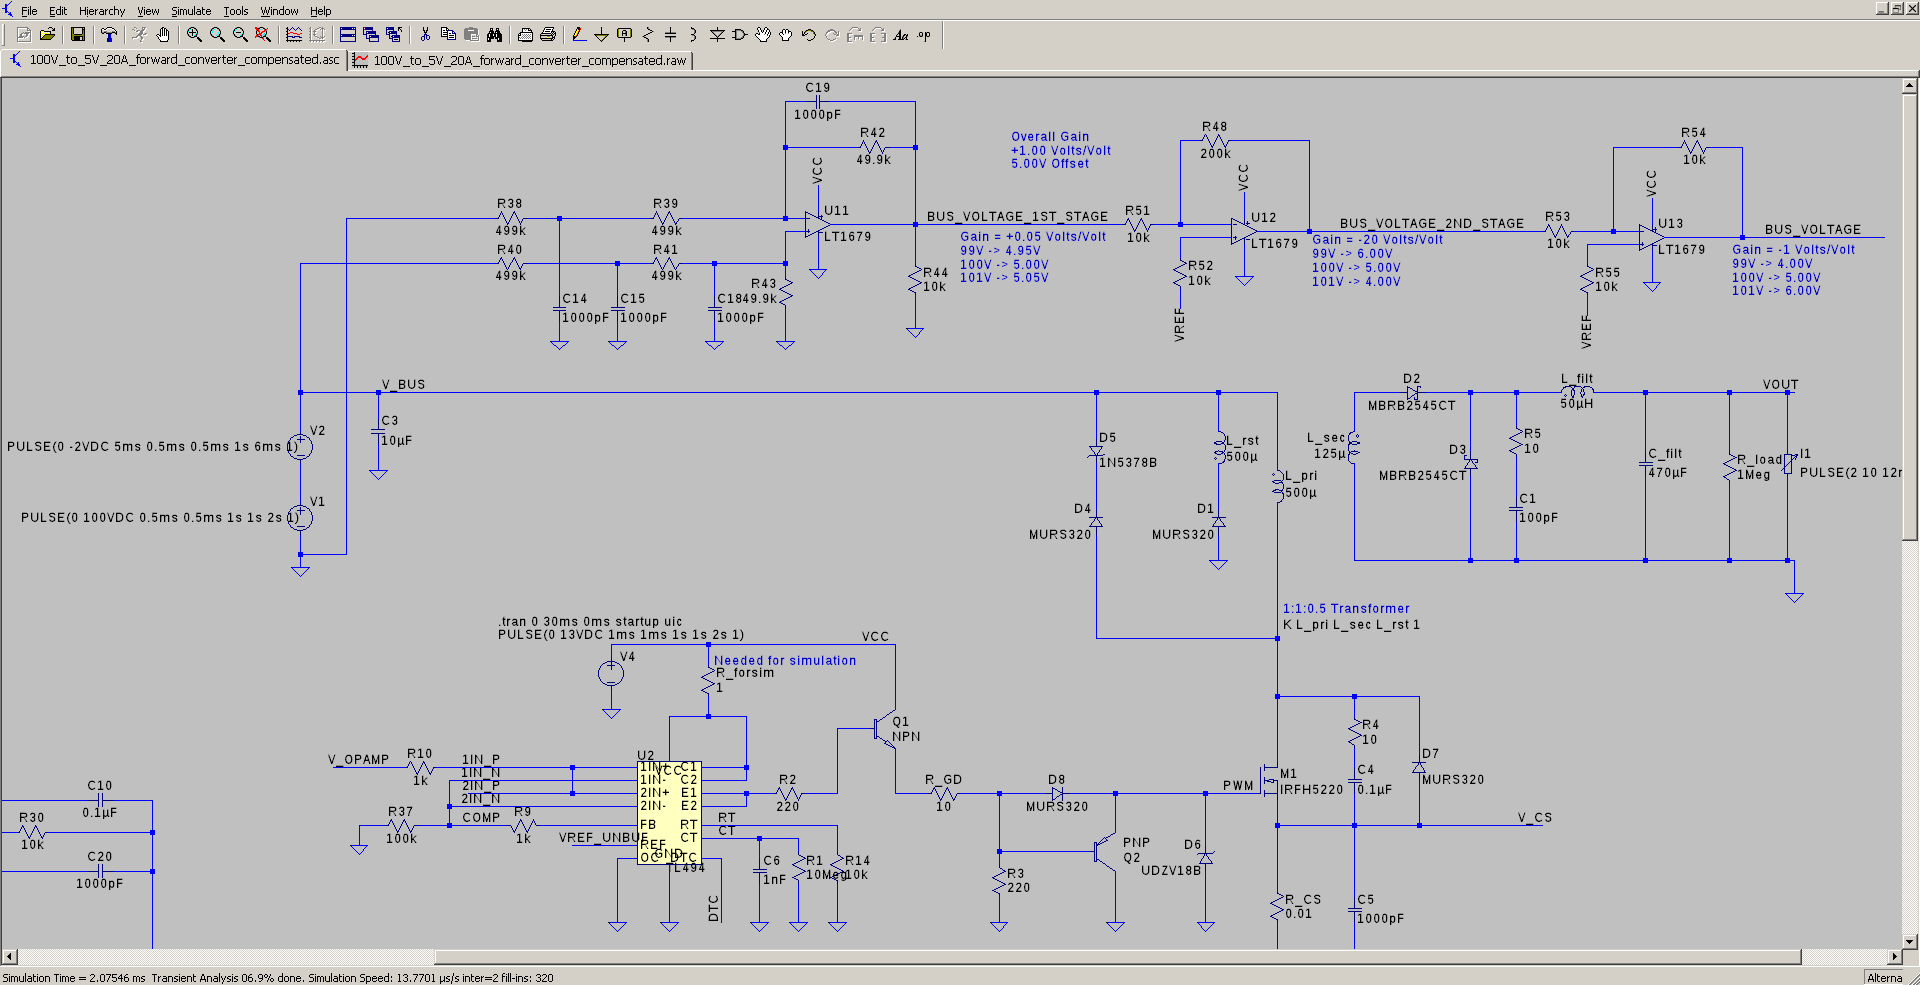
Task: Click the 'K L_pri L_sec L_rst 1' directive
Action: (1351, 625)
